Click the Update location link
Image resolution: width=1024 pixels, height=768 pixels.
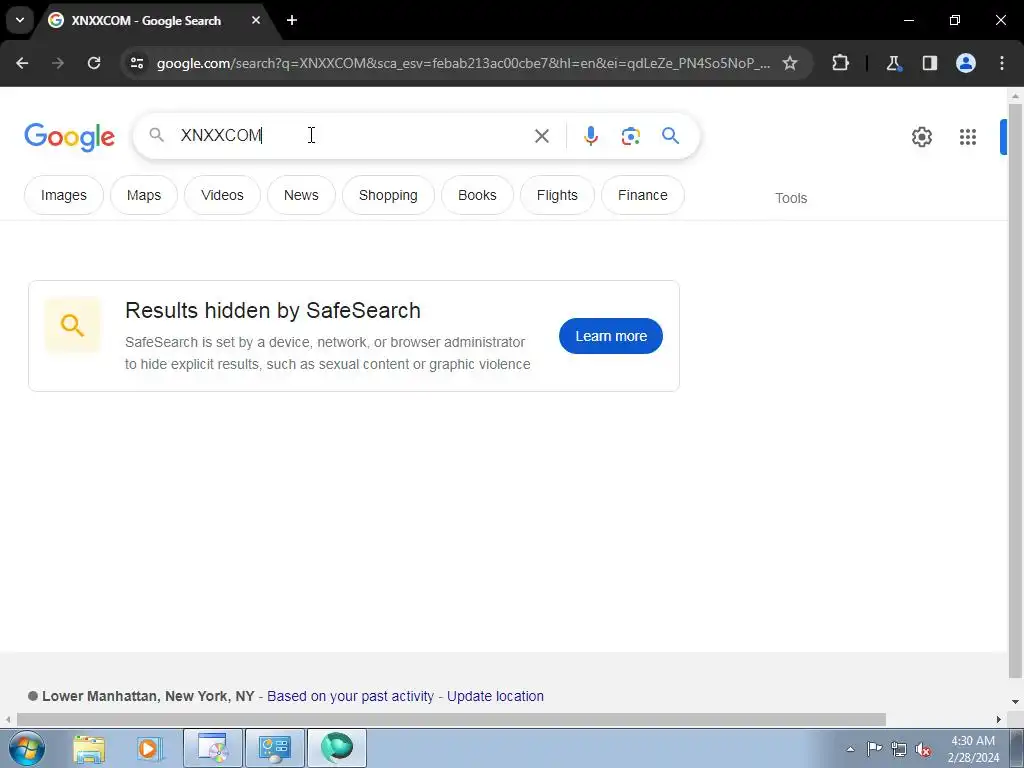[495, 696]
